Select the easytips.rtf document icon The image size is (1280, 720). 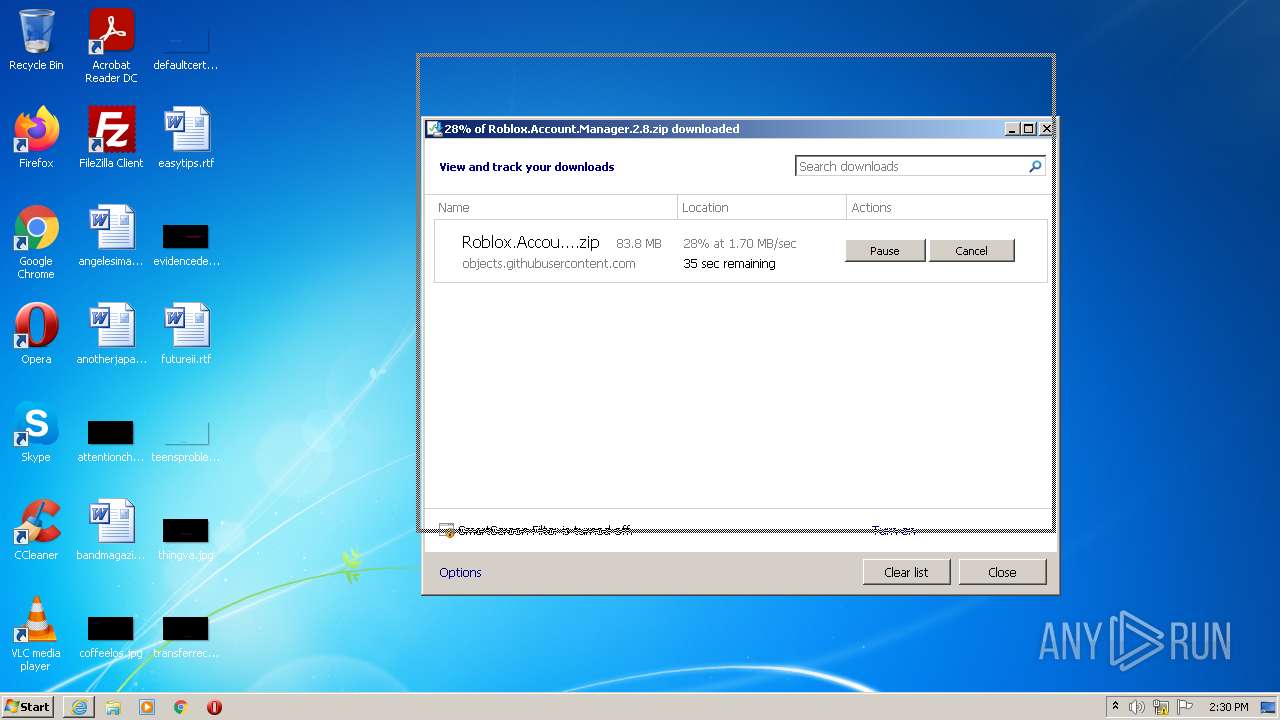point(186,138)
